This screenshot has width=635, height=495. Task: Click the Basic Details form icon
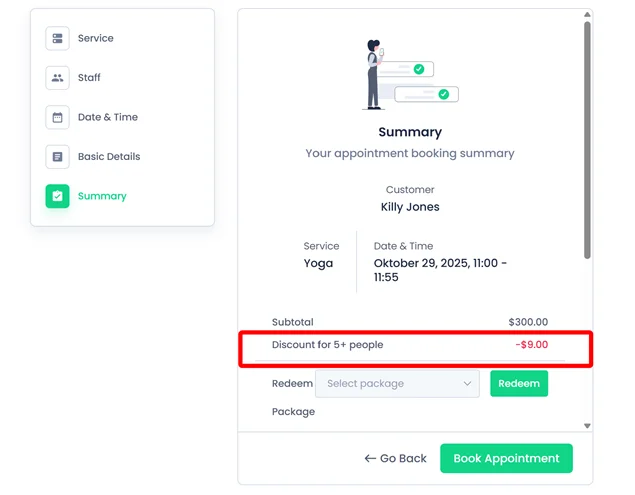(x=57, y=157)
